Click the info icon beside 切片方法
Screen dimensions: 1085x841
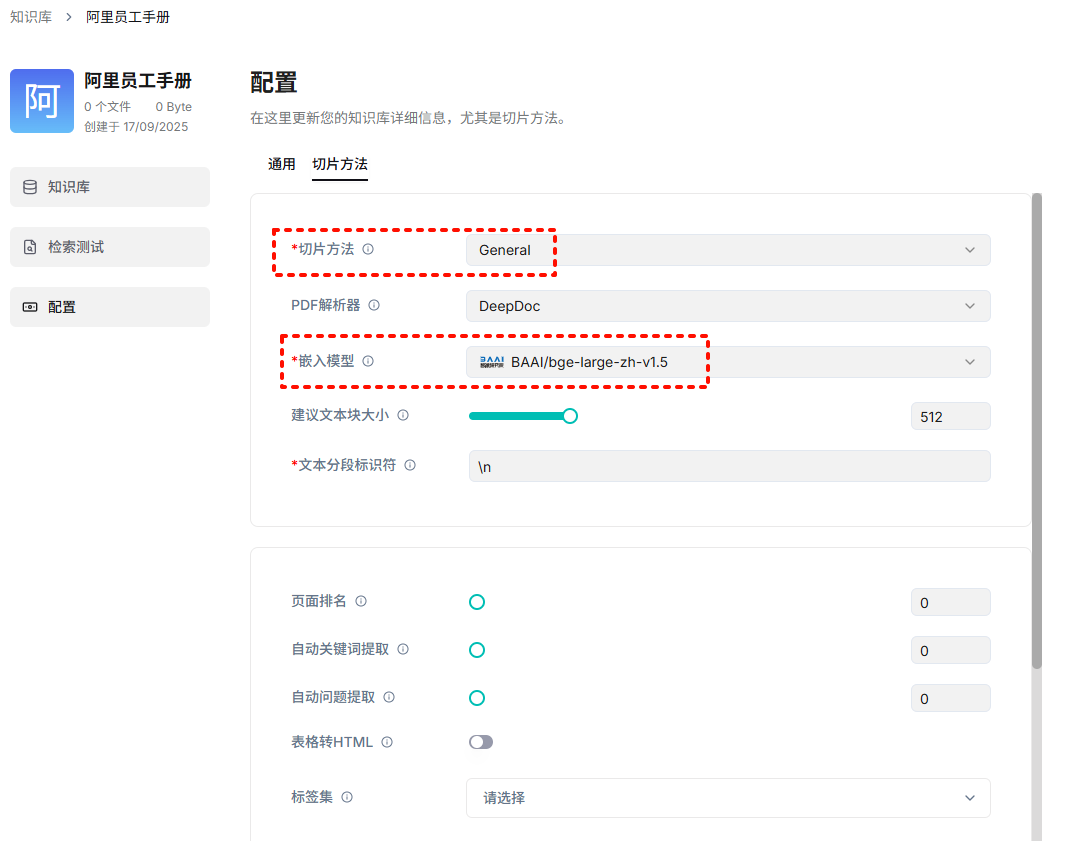[x=368, y=250]
